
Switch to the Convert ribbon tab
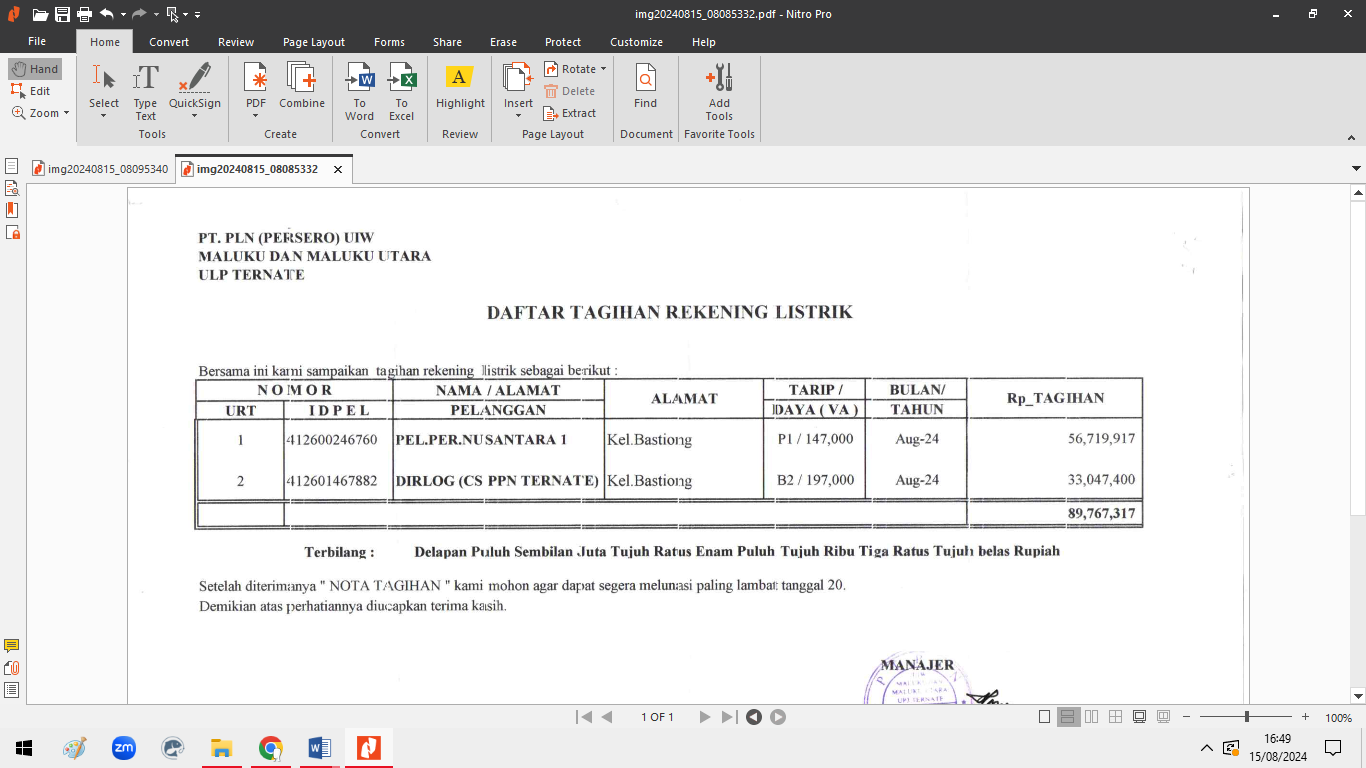(x=169, y=42)
